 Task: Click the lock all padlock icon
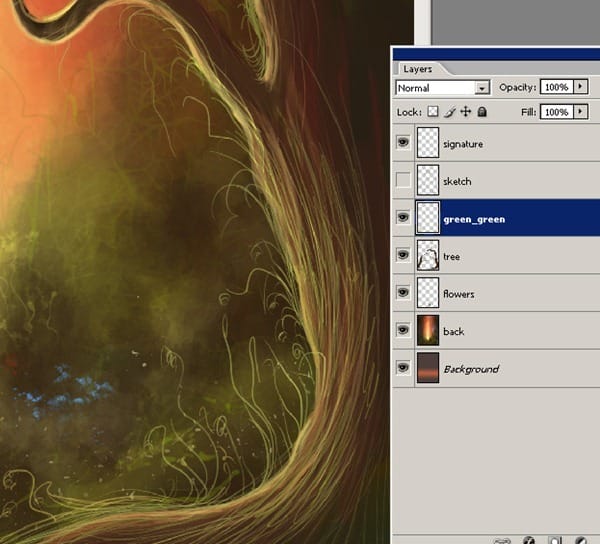481,112
